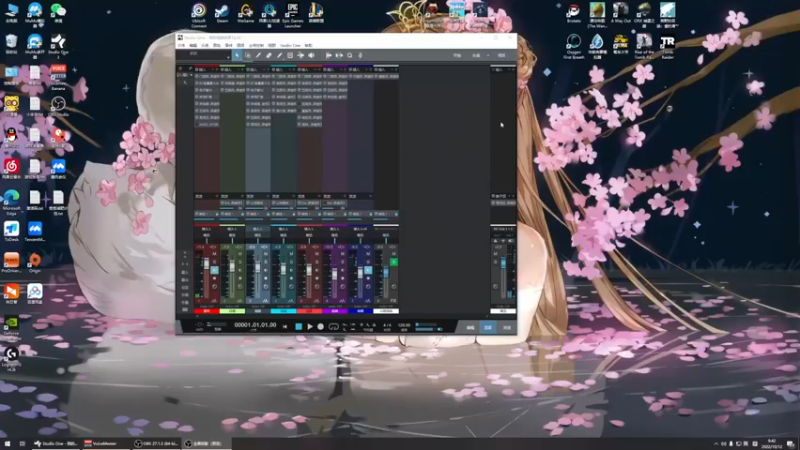Select the Bend tool in toolbar

coord(301,55)
